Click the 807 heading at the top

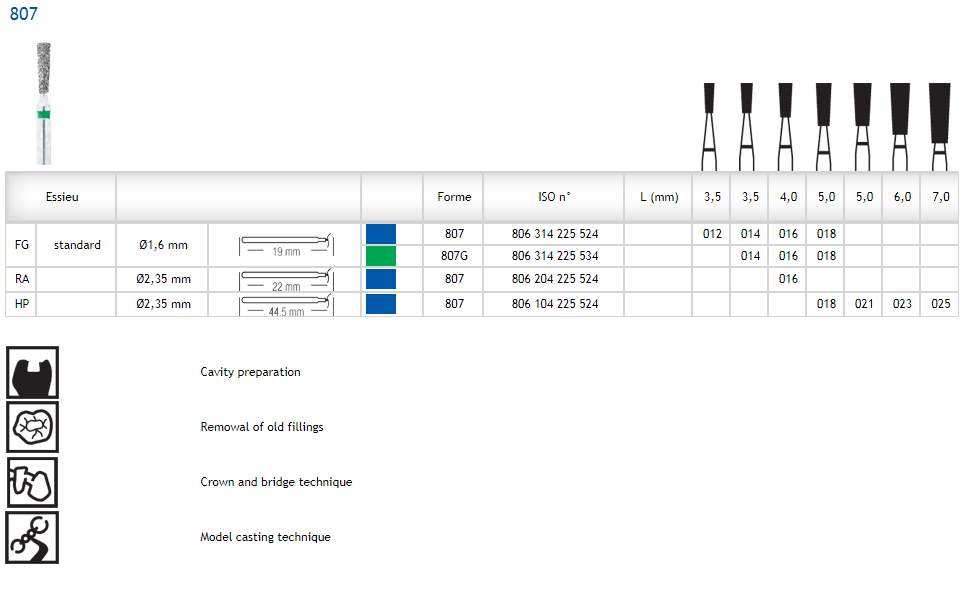point(24,15)
